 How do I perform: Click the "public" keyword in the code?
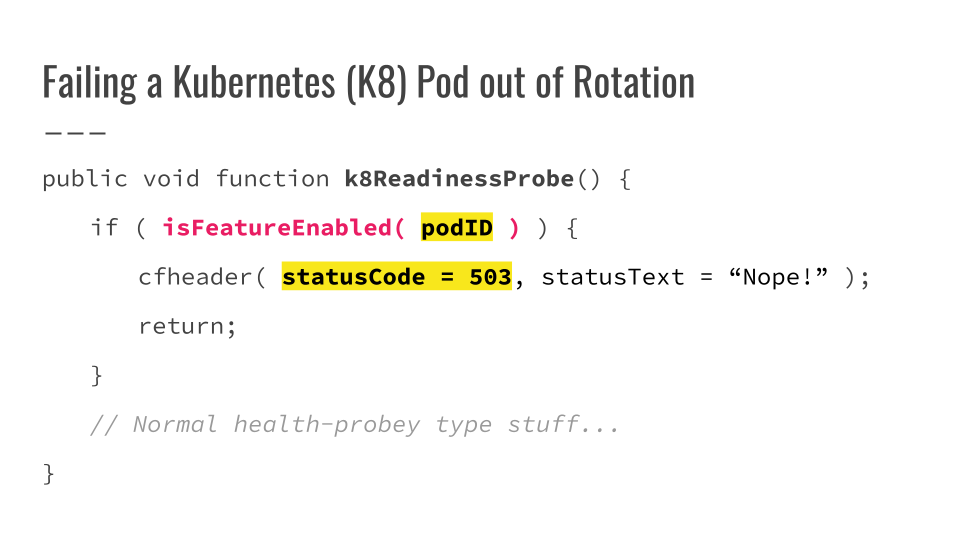click(x=85, y=179)
